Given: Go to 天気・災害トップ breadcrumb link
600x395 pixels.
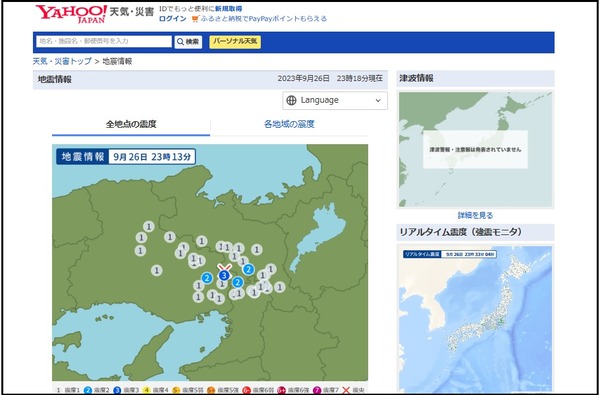Looking at the screenshot, I should click(62, 61).
